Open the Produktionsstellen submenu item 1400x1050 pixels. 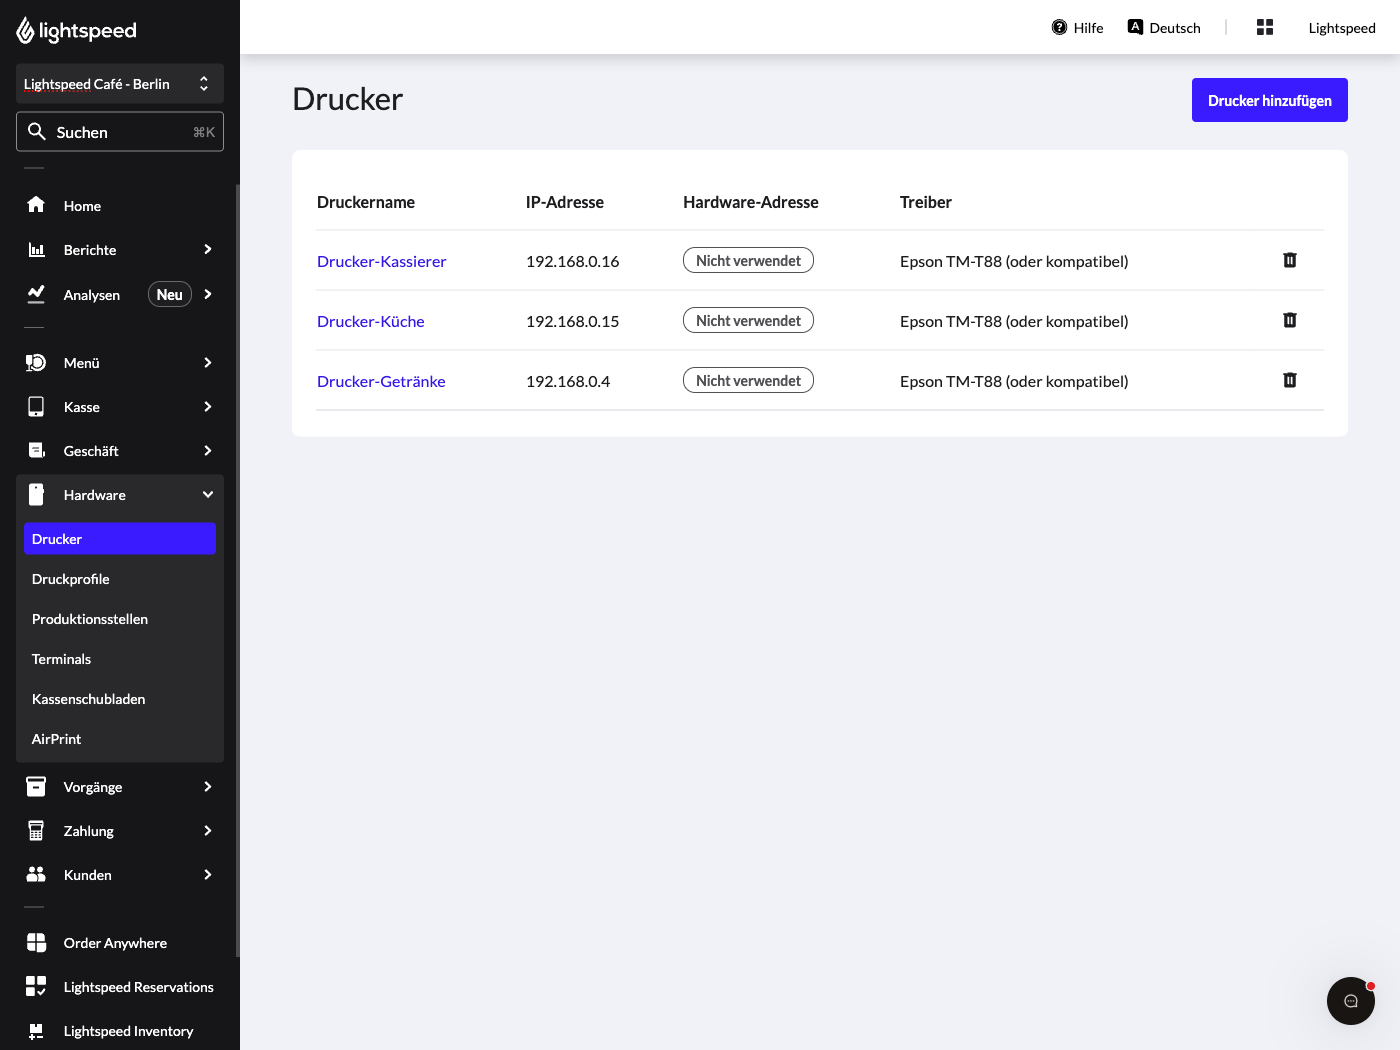pos(120,618)
